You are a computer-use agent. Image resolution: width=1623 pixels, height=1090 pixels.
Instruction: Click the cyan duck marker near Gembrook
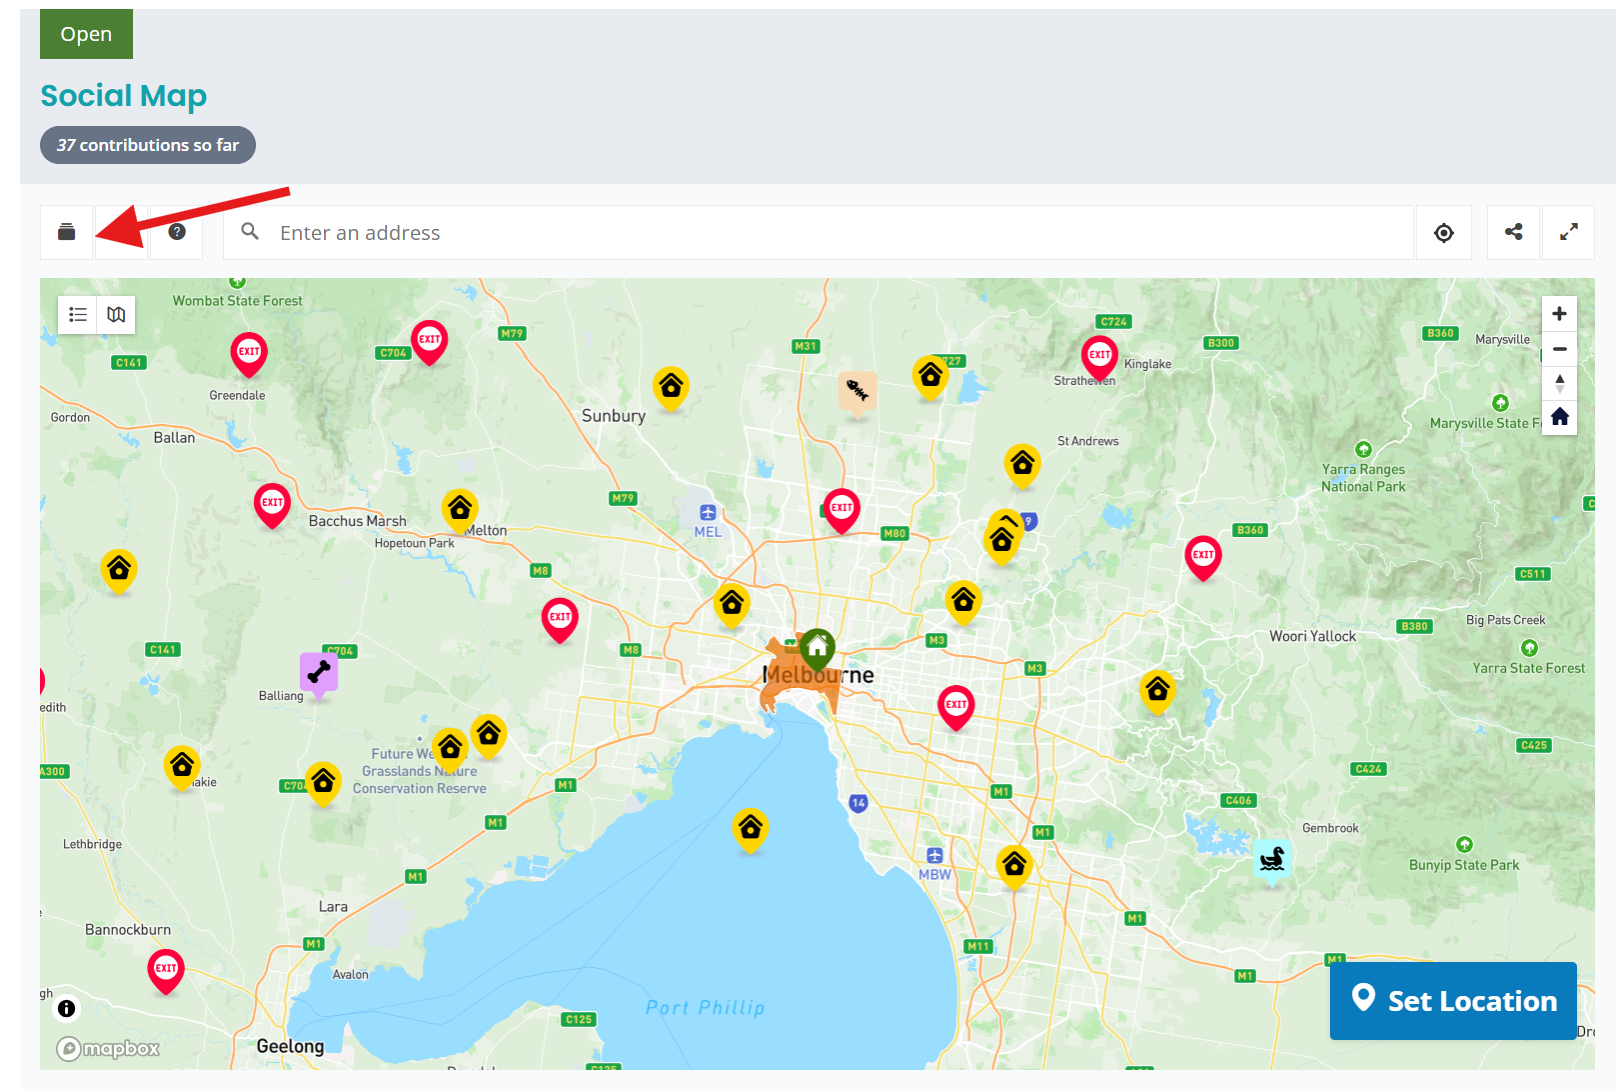tap(1272, 858)
